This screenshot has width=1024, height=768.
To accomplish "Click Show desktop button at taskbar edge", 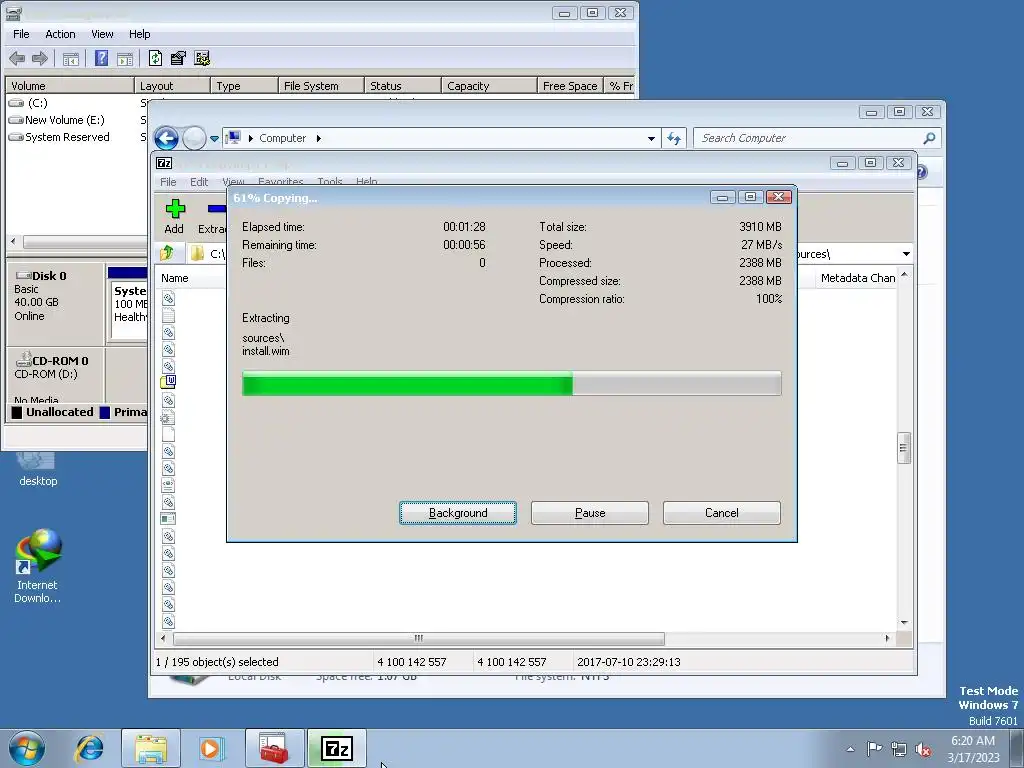I will pos(1017,748).
